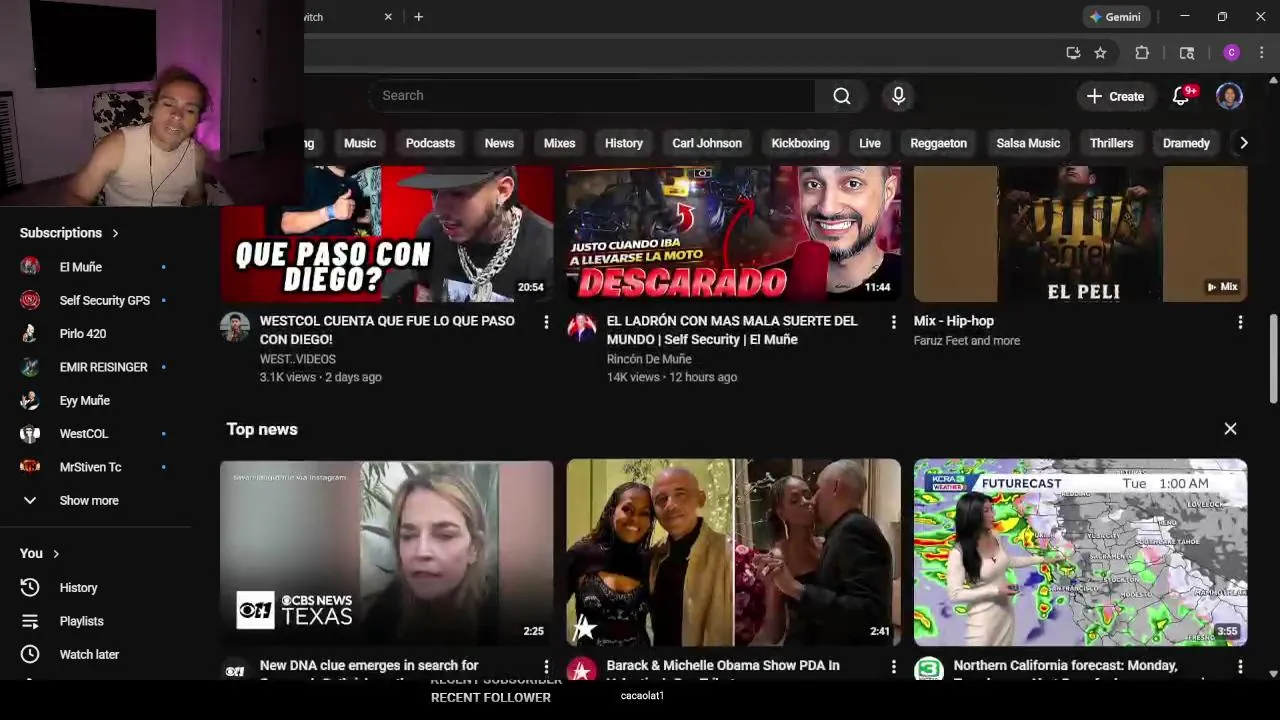This screenshot has width=1280, height=720.
Task: Select the Carl Johnson chip
Action: click(707, 143)
